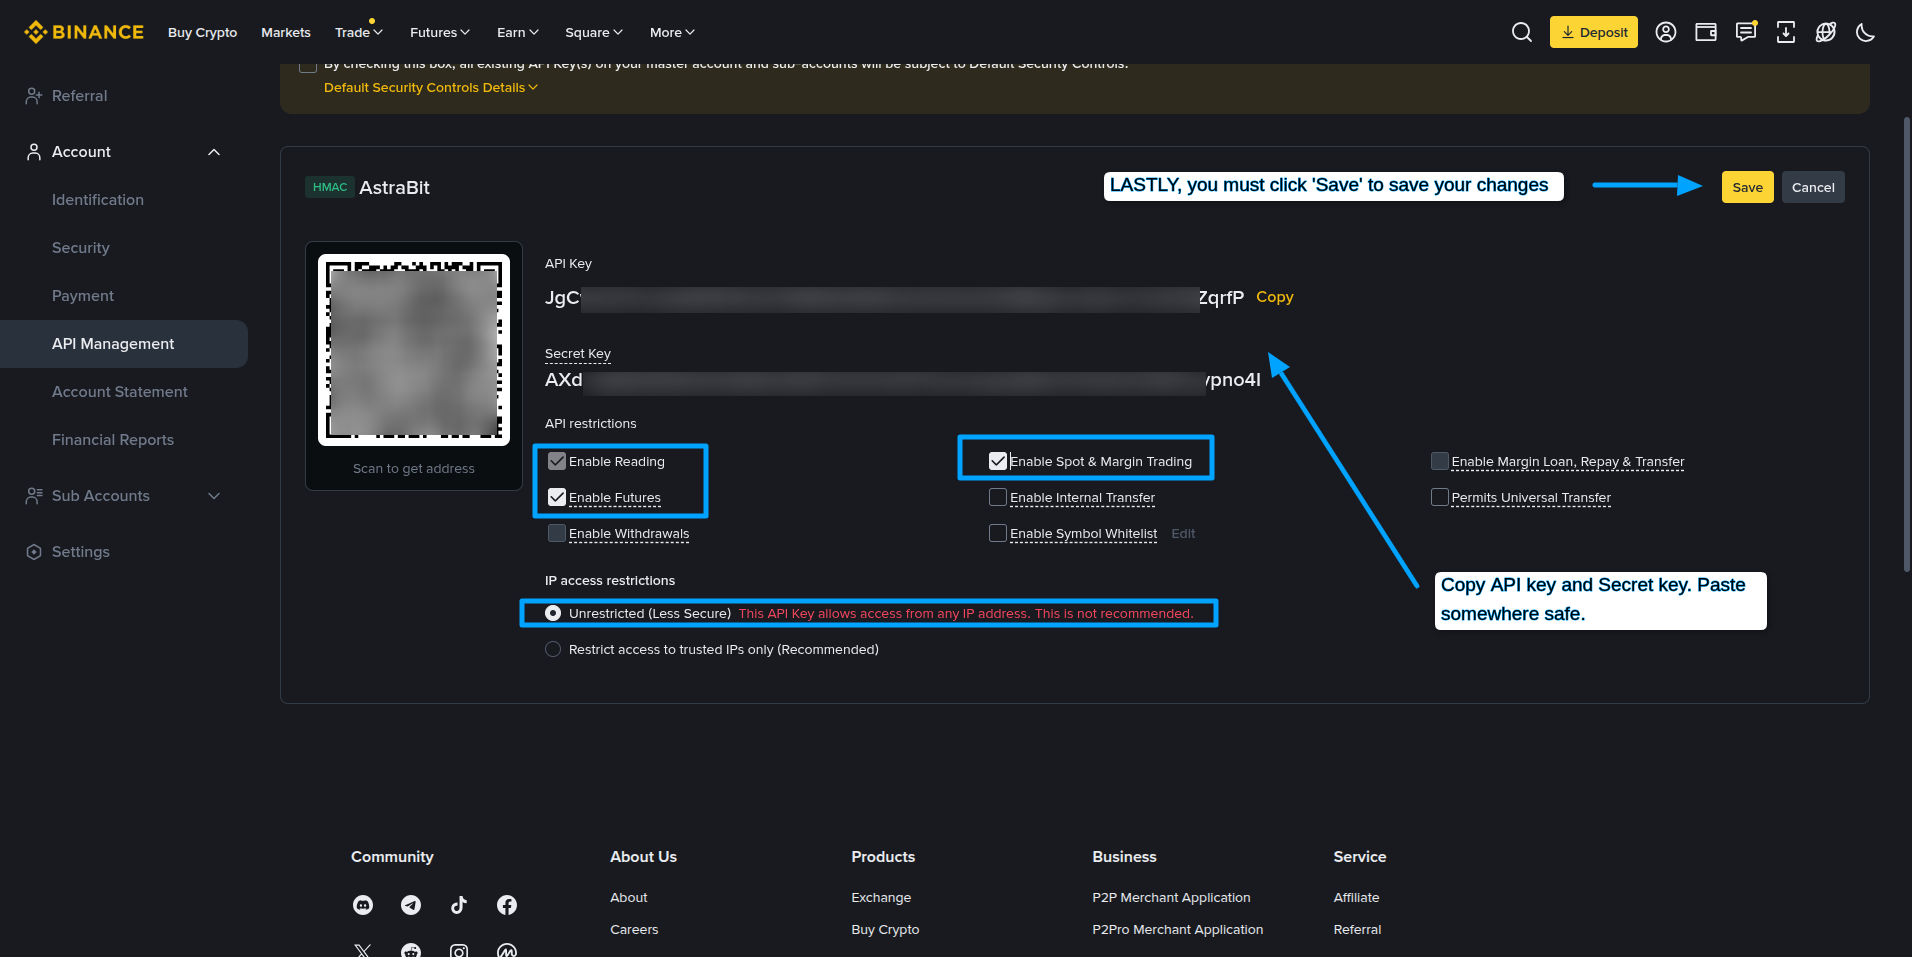Go to Markets in the top navigation
The width and height of the screenshot is (1912, 957).
286,32
